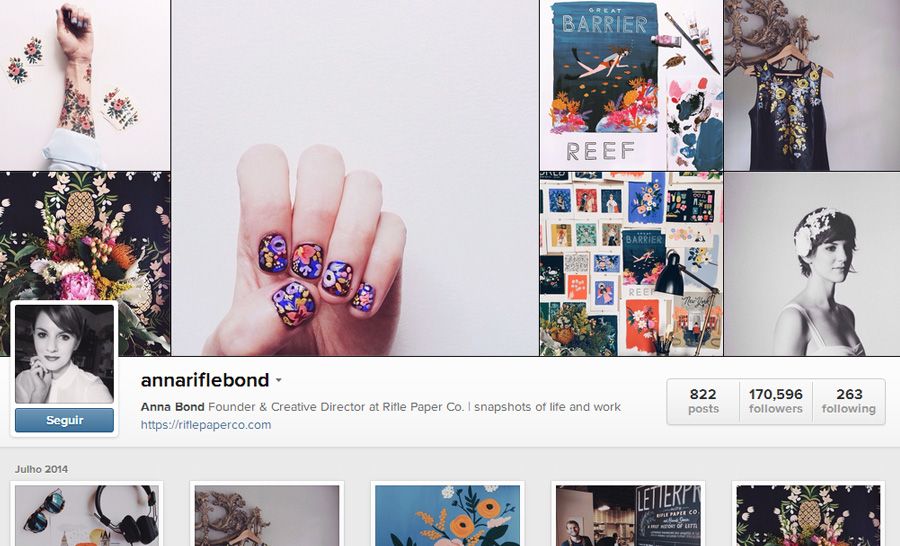Open the sunglasses and headphones post
The height and width of the screenshot is (546, 900).
pos(87,515)
